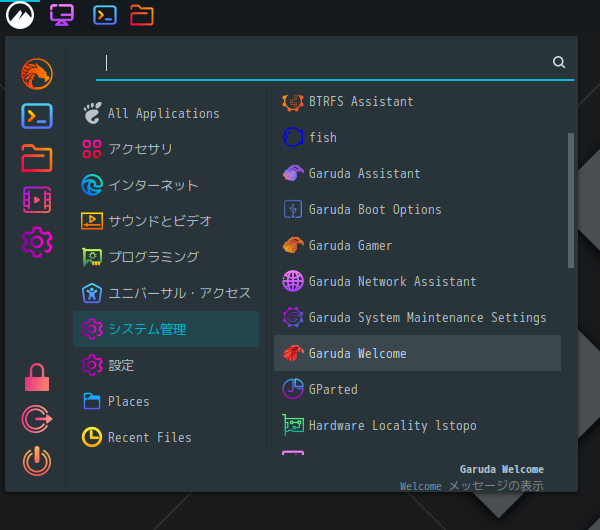Click the application list scrollbar
Image resolution: width=600 pixels, height=530 pixels.
click(571, 201)
